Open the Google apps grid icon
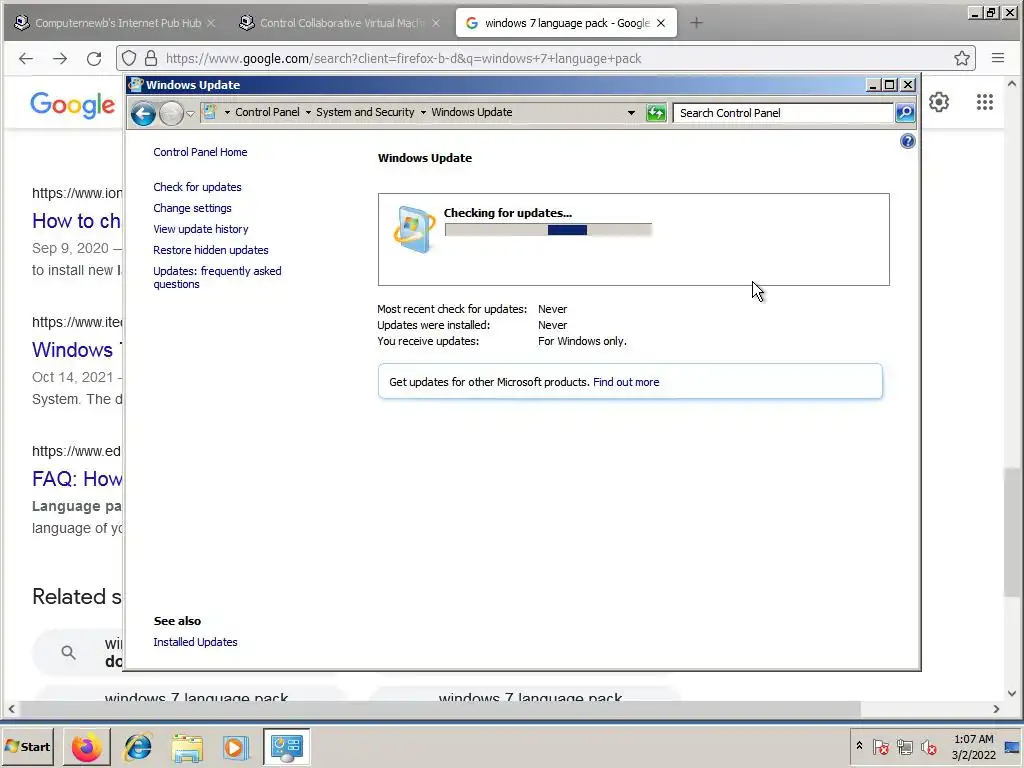The height and width of the screenshot is (768, 1024). [985, 102]
